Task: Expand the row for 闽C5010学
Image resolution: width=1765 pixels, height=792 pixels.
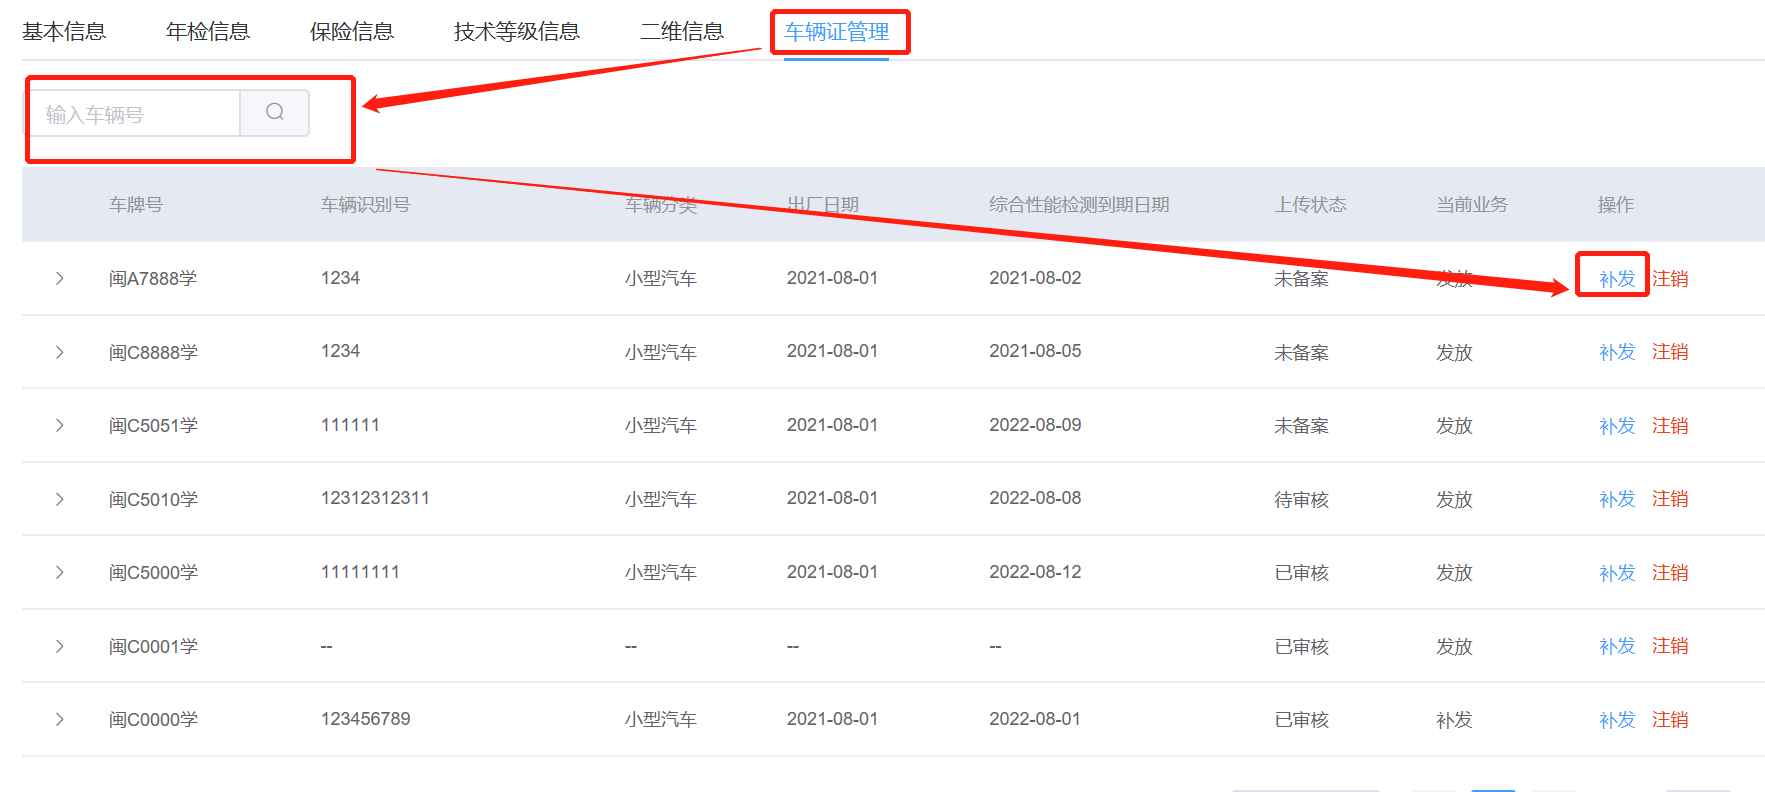Action: tap(60, 499)
